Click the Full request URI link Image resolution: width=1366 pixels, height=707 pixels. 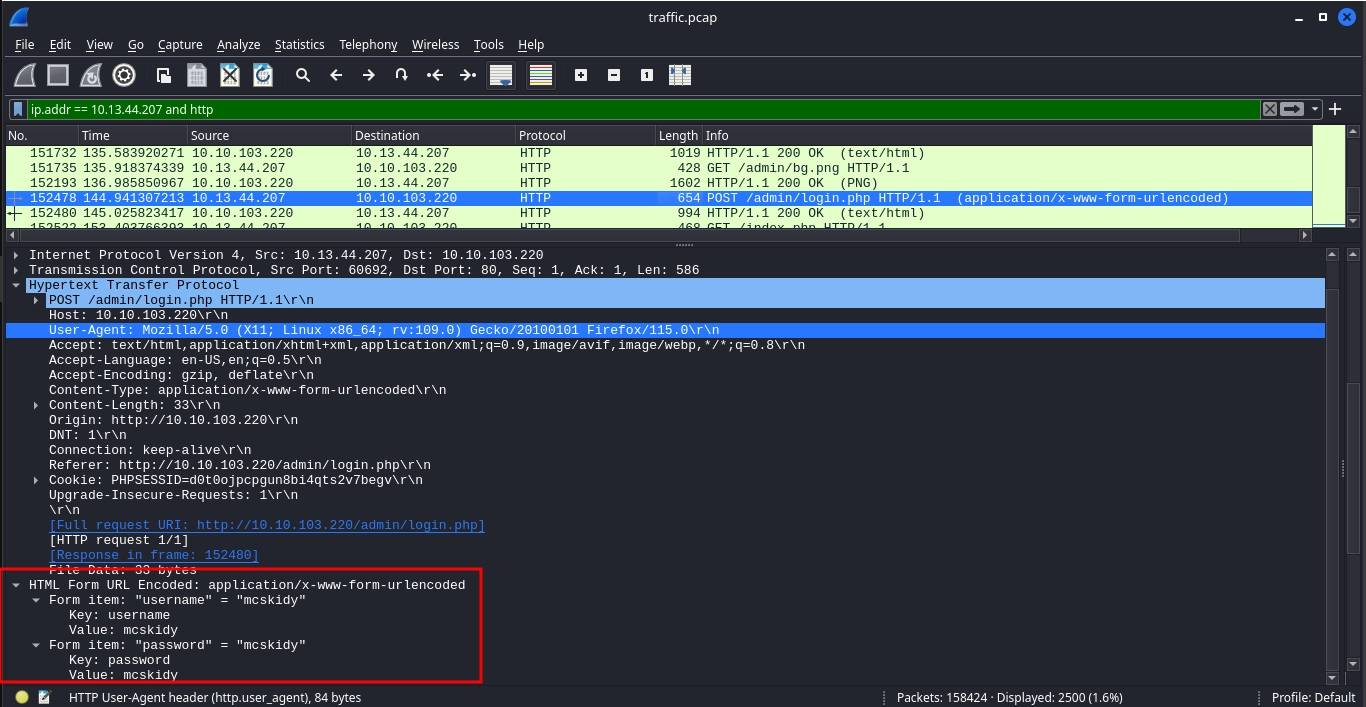click(267, 525)
